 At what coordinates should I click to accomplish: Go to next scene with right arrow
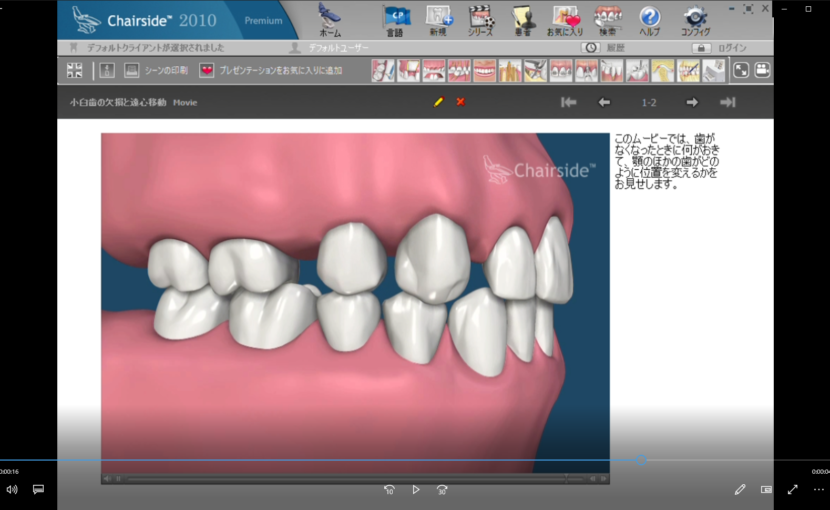[692, 102]
